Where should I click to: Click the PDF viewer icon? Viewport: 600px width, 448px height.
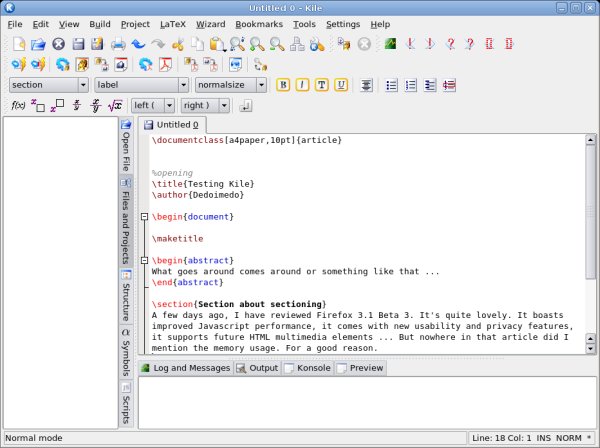[x=165, y=65]
